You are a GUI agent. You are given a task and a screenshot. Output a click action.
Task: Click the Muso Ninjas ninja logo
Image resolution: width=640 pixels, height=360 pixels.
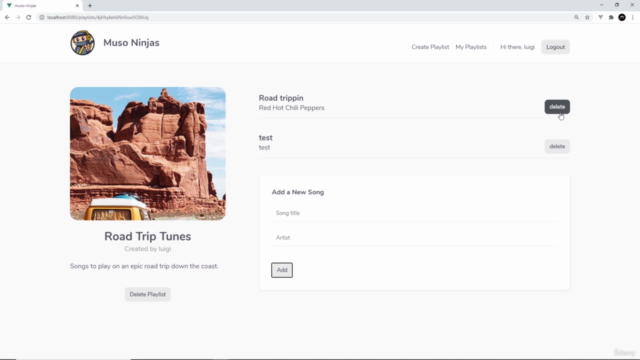(82, 42)
